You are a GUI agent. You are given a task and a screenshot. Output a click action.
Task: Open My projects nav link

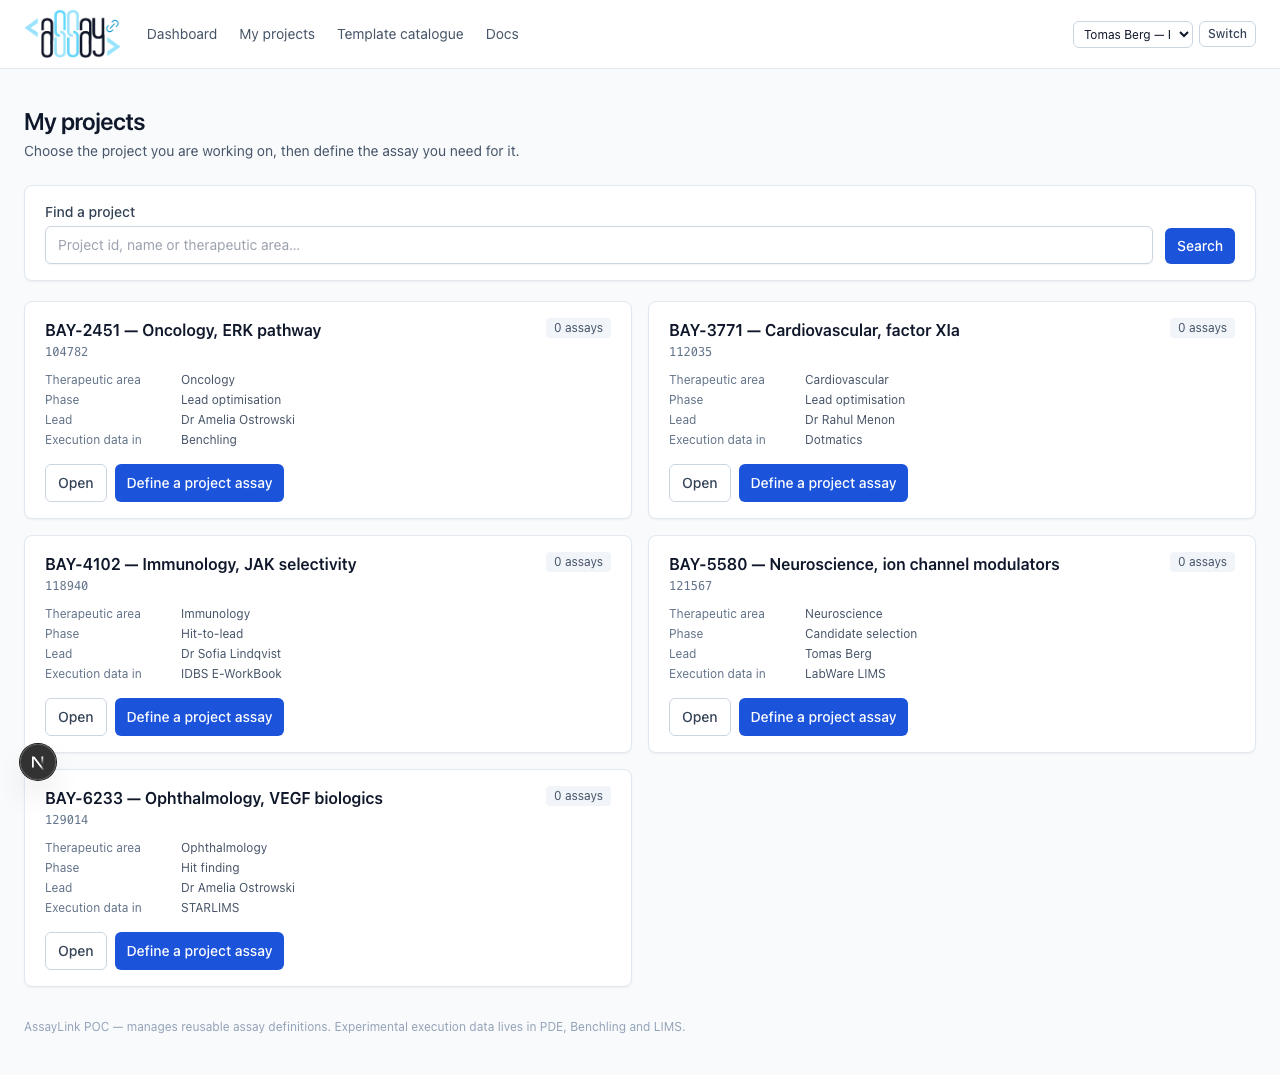277,34
